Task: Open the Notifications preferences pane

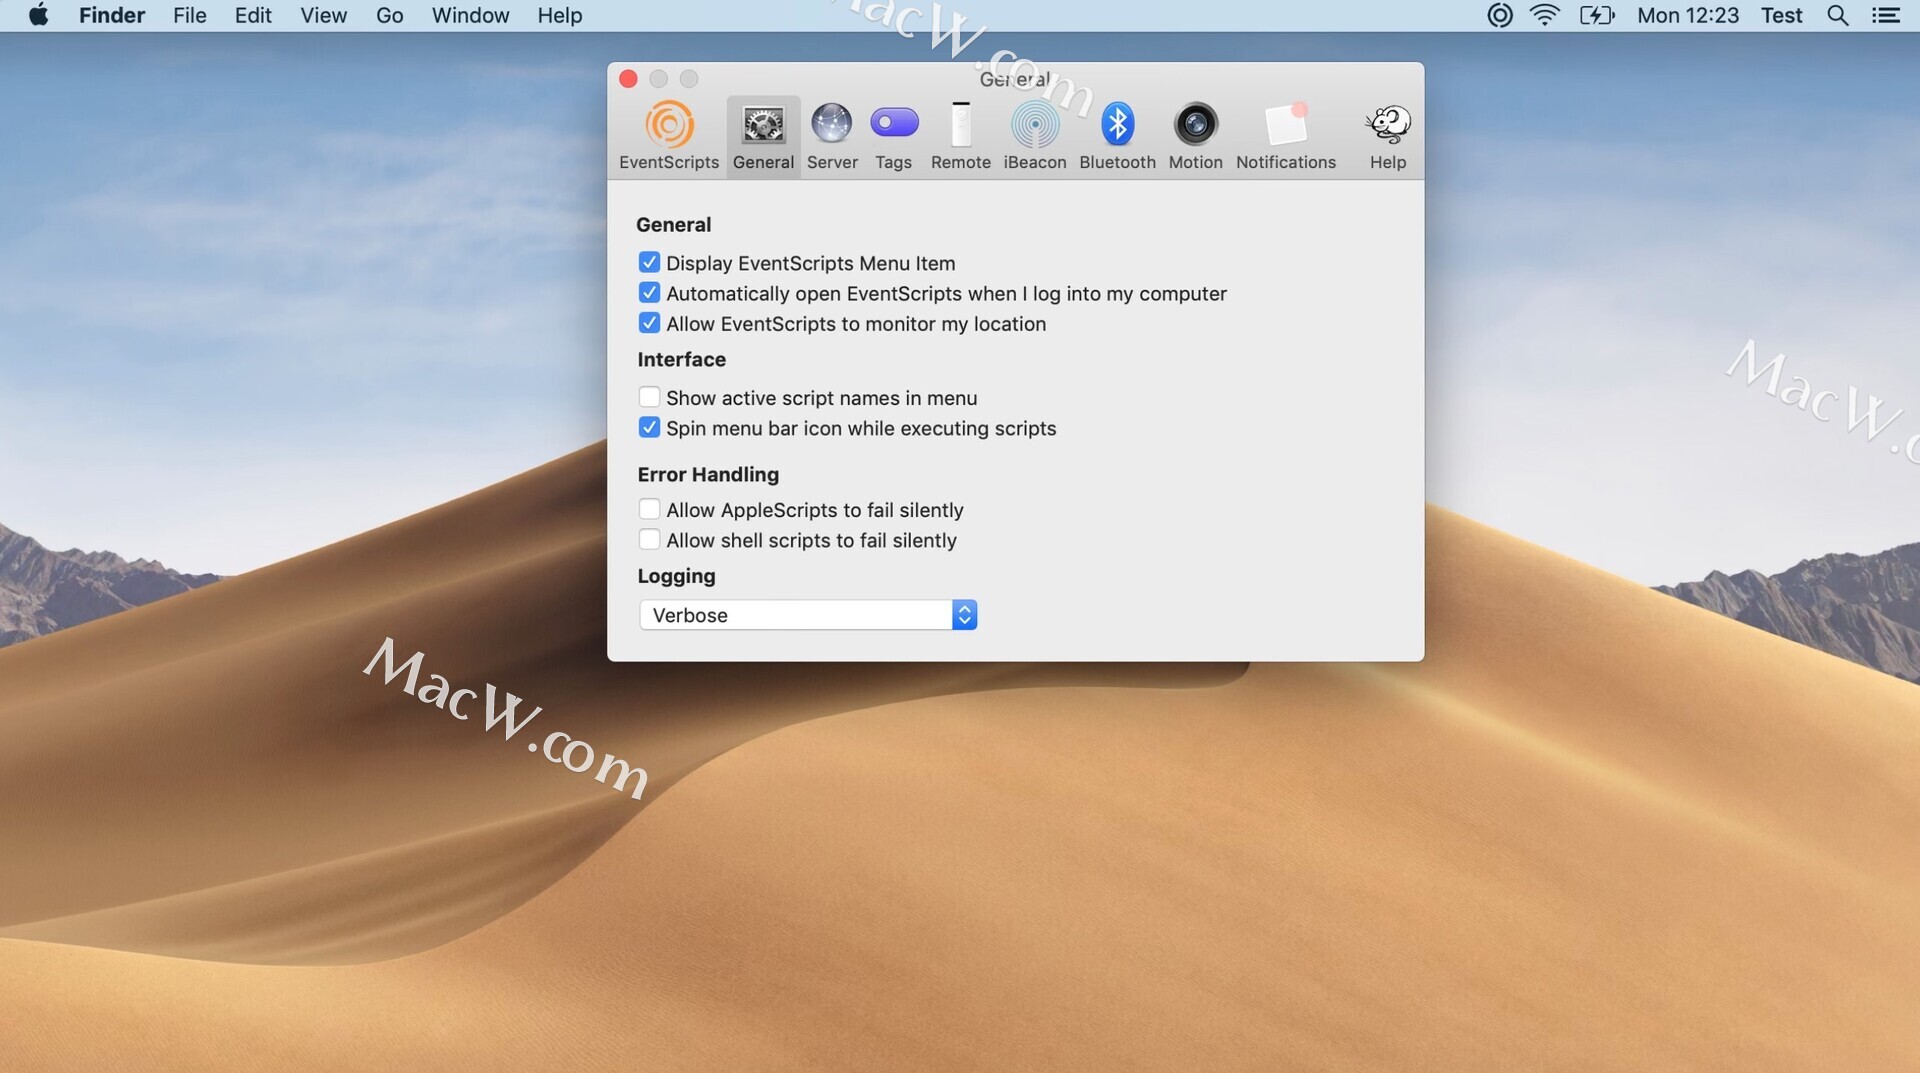Action: pyautogui.click(x=1285, y=137)
